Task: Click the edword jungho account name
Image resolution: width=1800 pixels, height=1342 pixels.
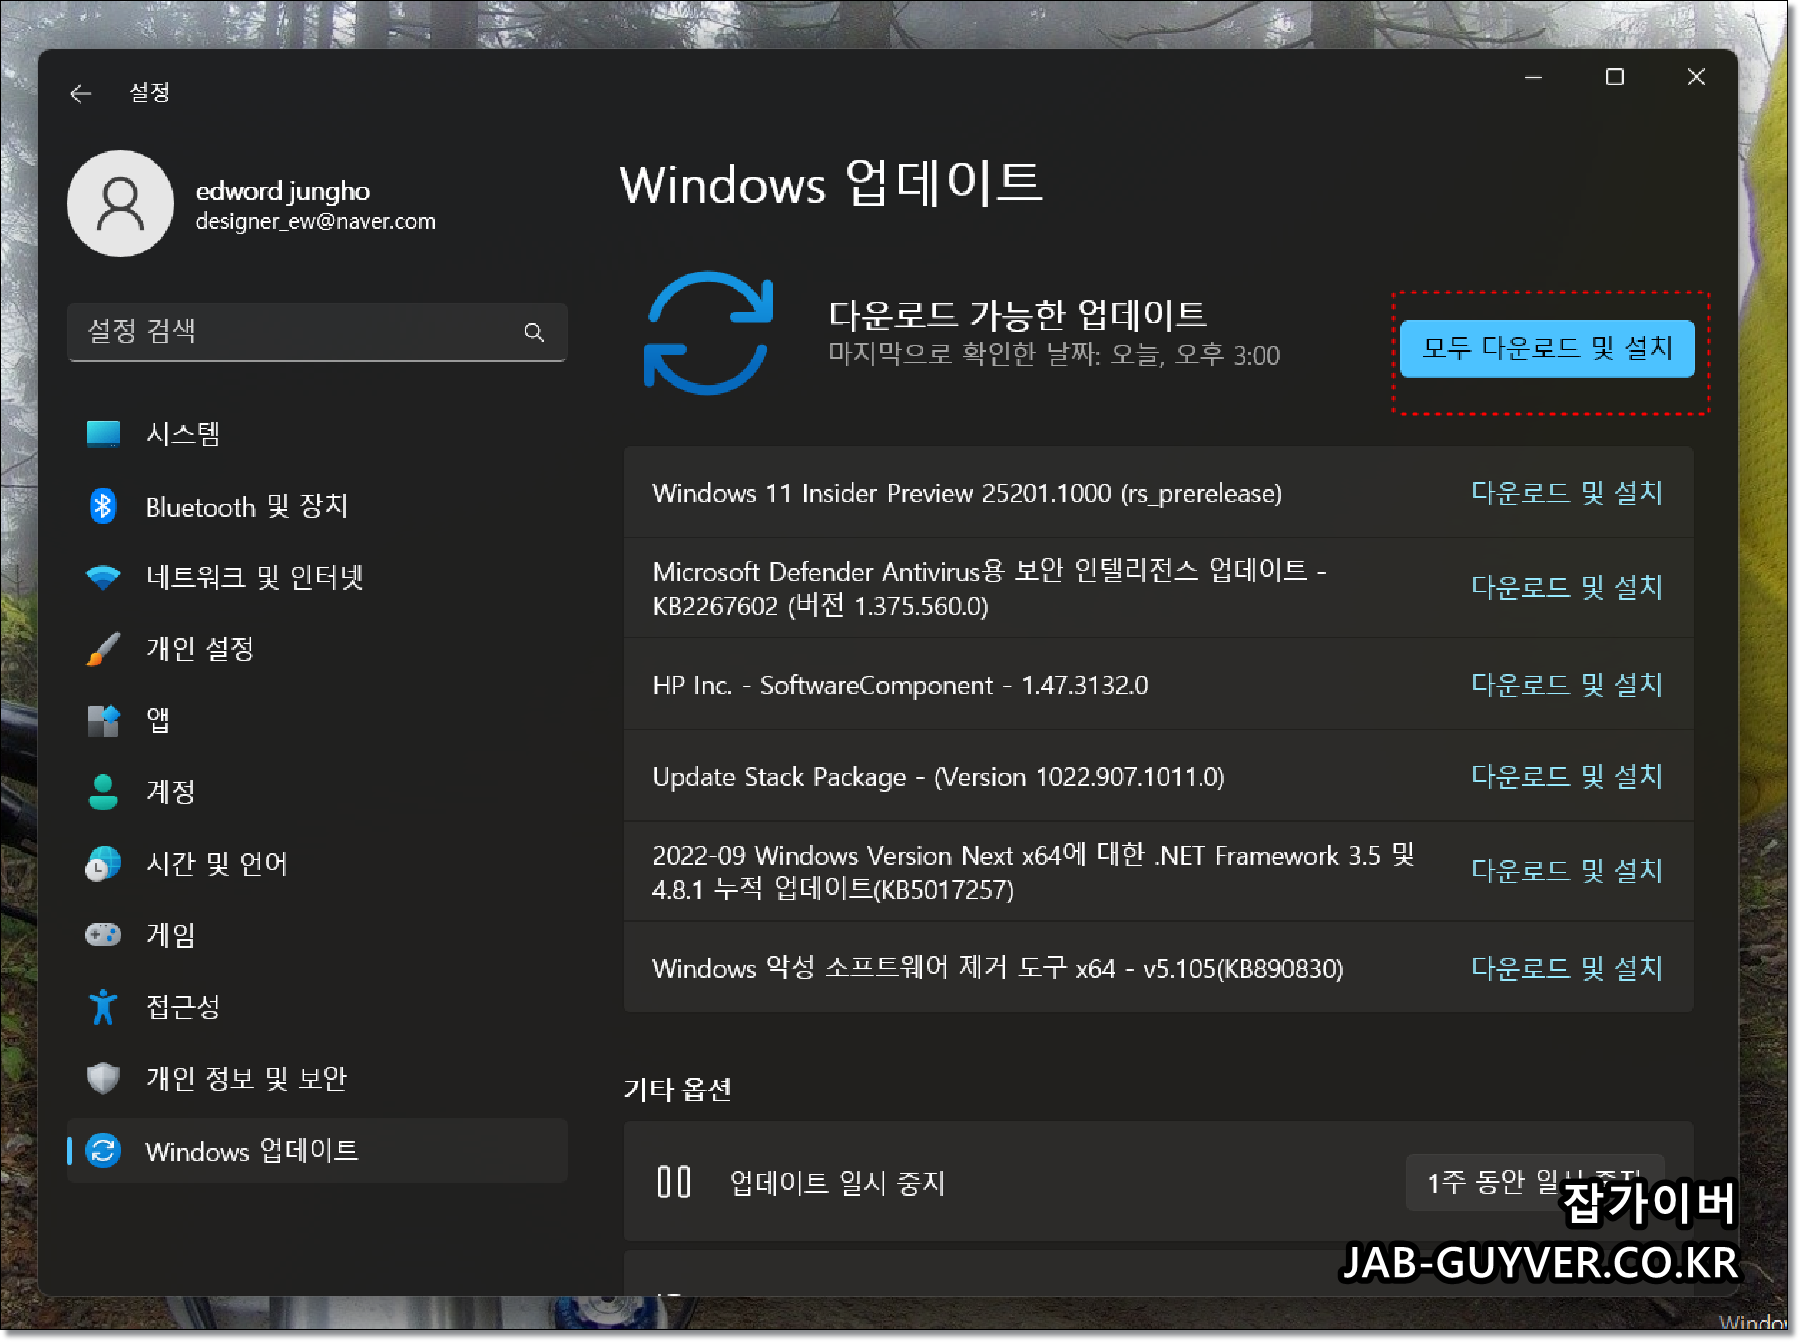Action: 283,191
